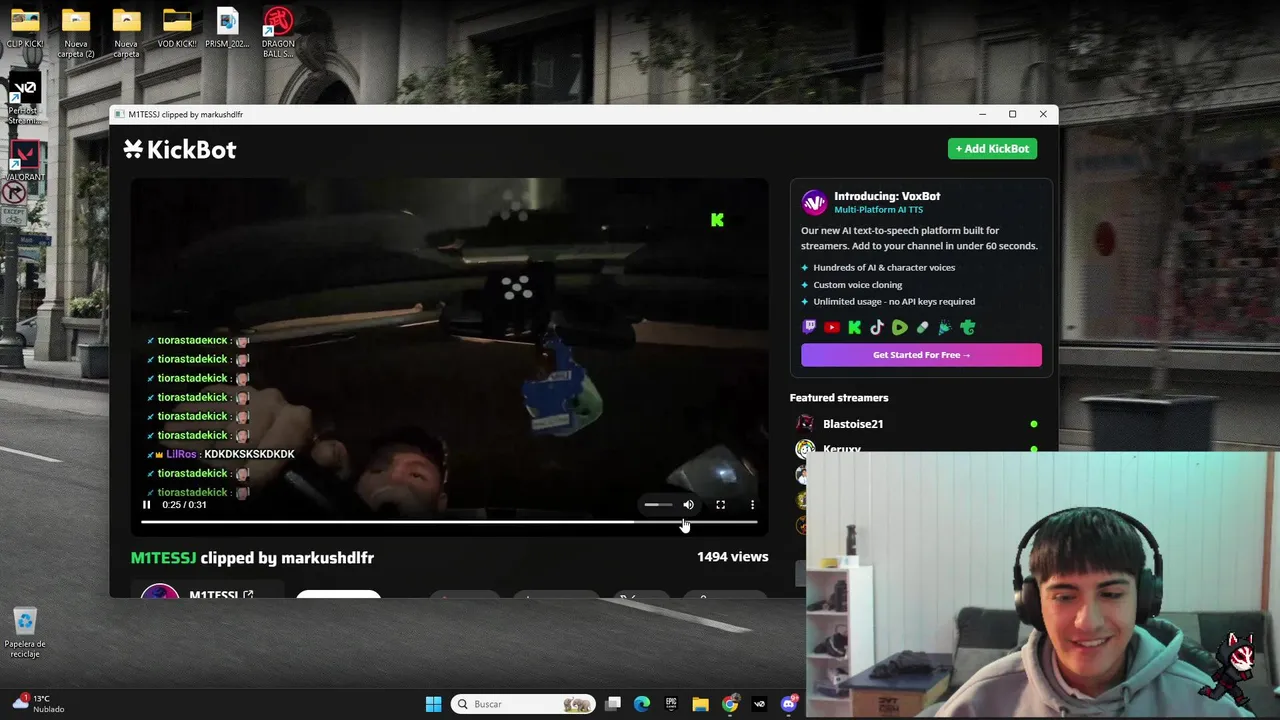This screenshot has height=720, width=1280.
Task: Click the Rumble play icon in VoxBot card
Action: click(x=900, y=327)
